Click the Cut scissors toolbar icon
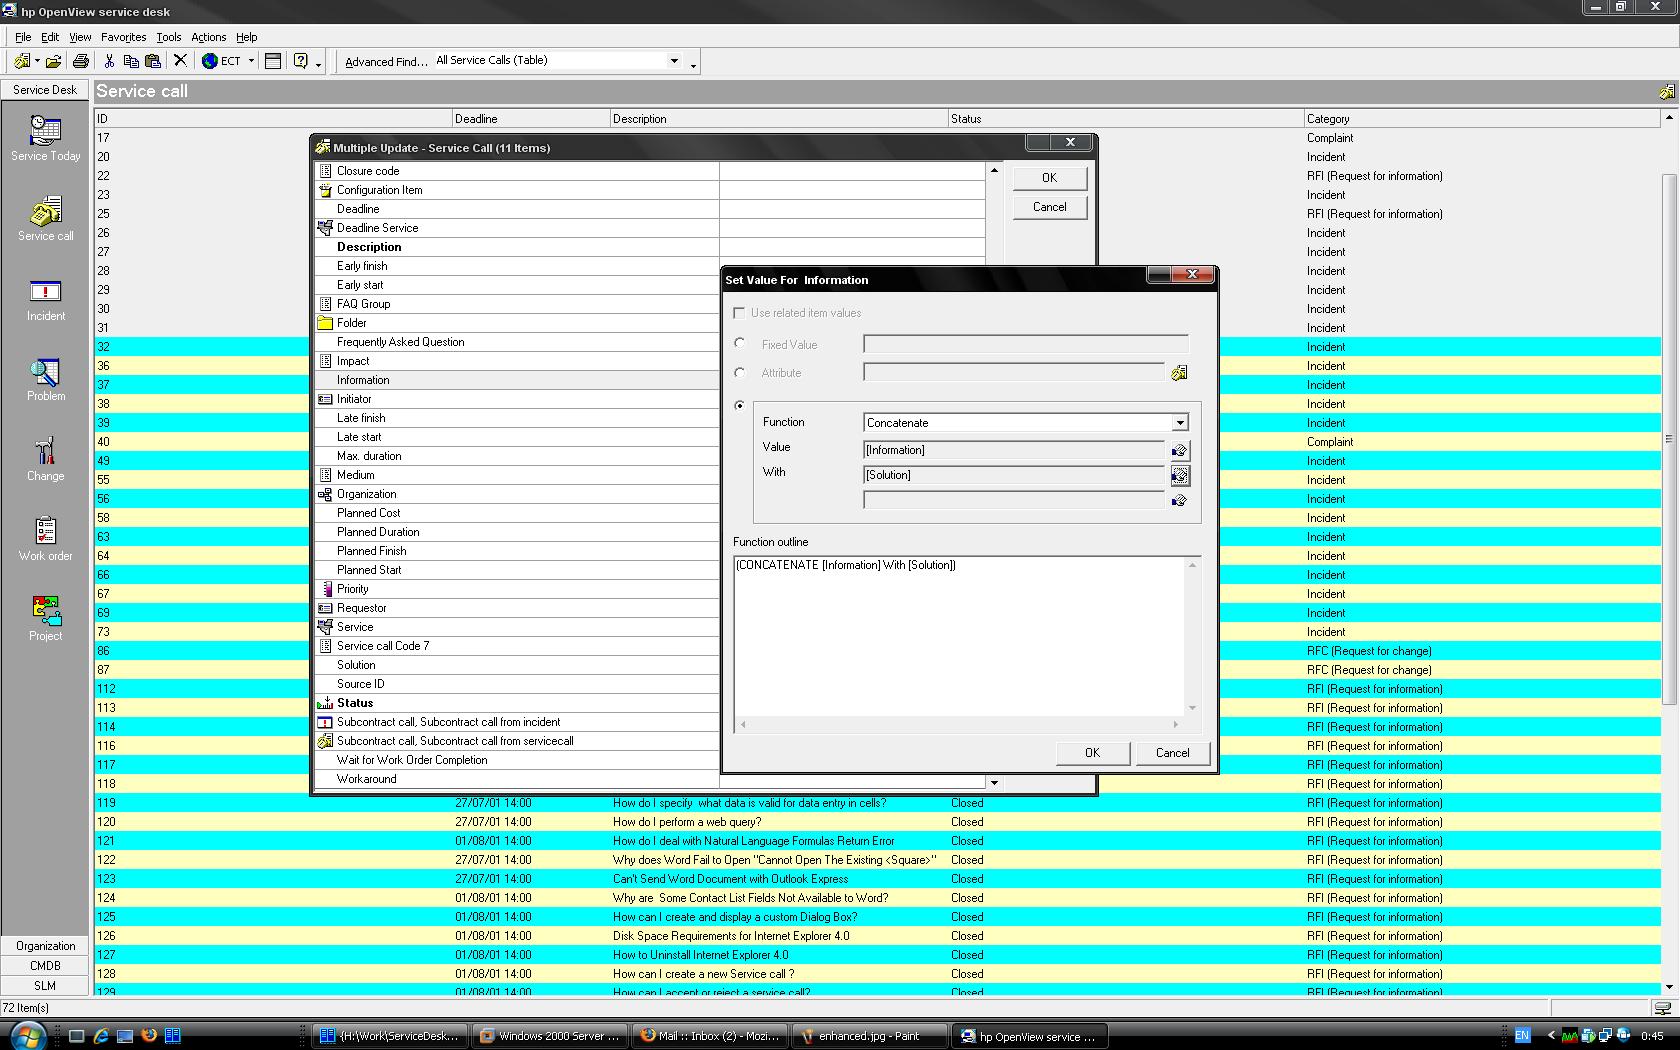This screenshot has height=1050, width=1680. coord(109,61)
